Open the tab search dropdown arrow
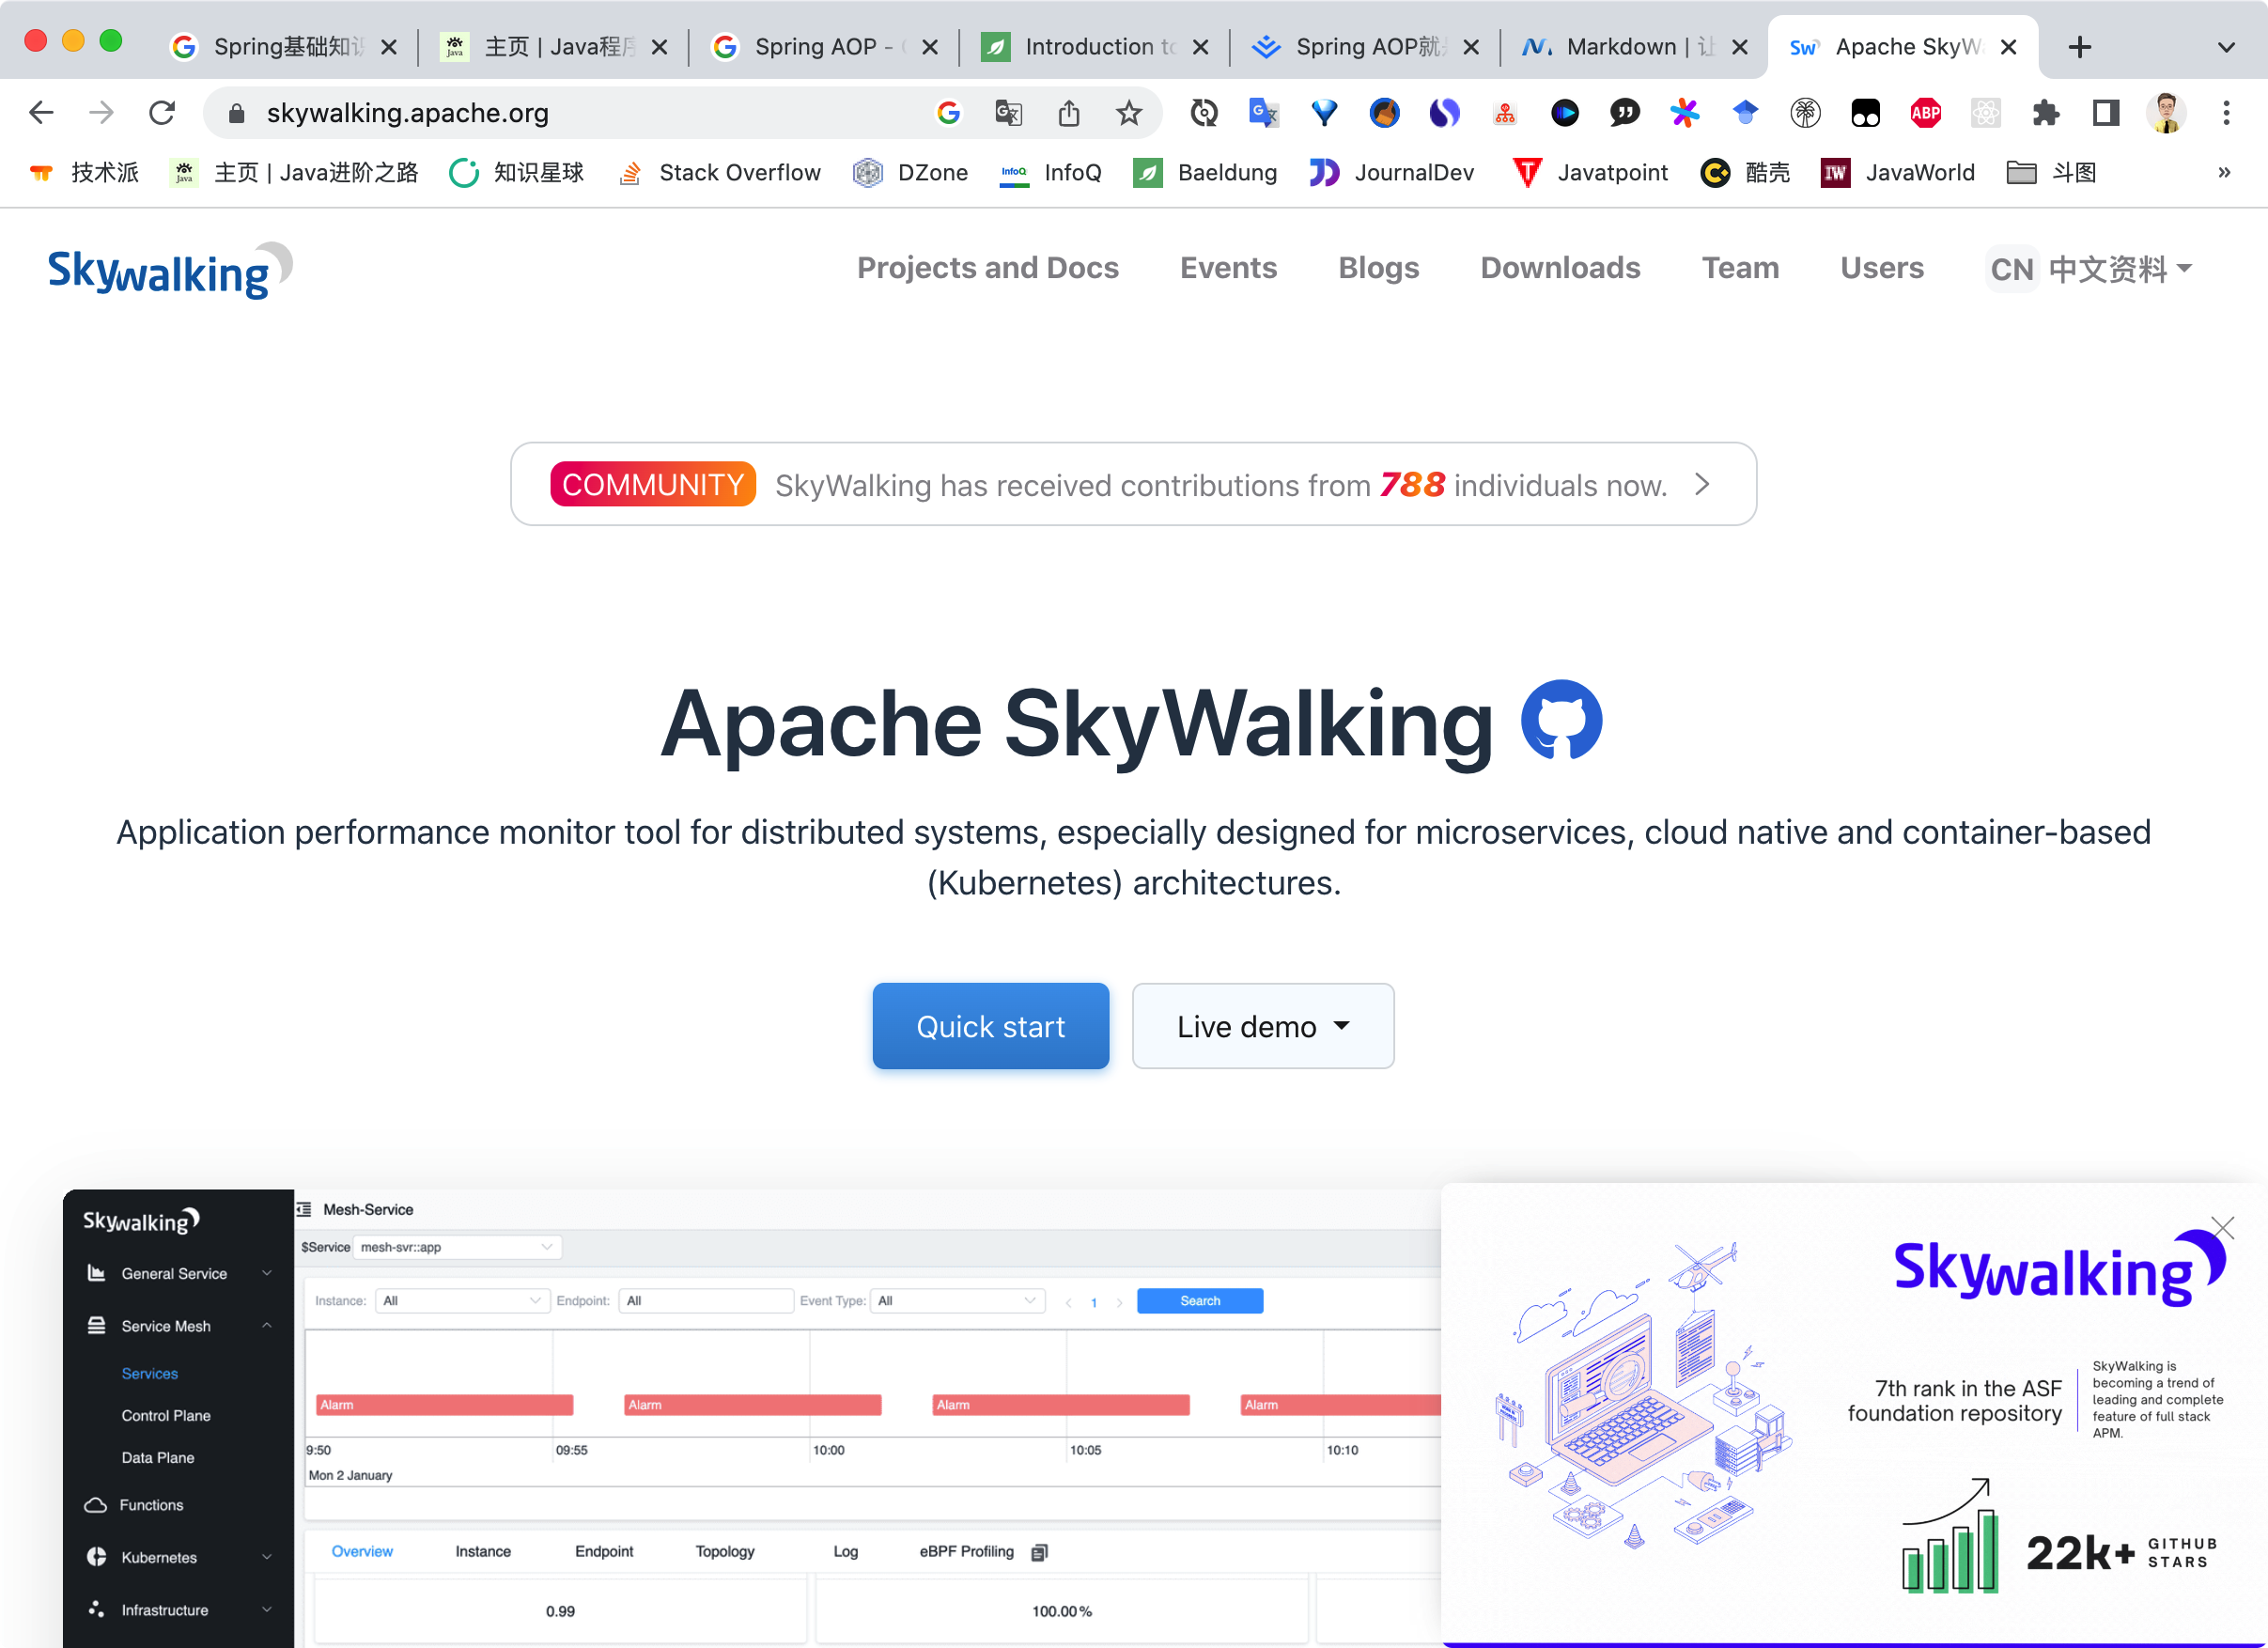Viewport: 2268px width, 1648px height. coord(2226,47)
